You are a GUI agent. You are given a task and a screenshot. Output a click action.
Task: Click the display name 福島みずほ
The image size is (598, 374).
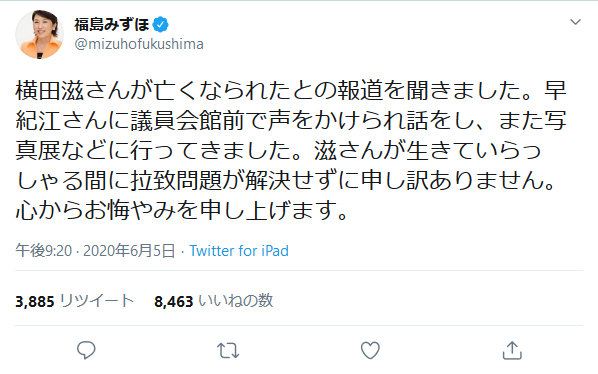[112, 25]
